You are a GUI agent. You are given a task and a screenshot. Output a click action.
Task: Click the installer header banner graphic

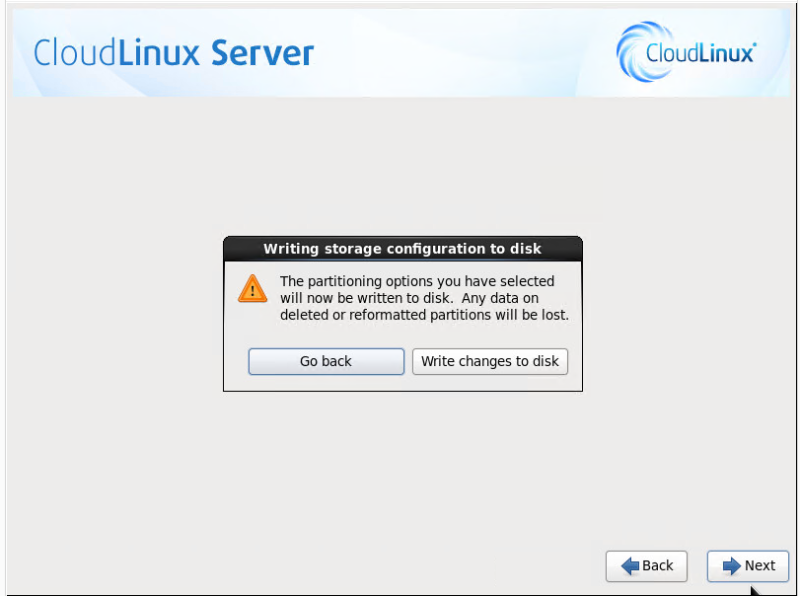400,50
